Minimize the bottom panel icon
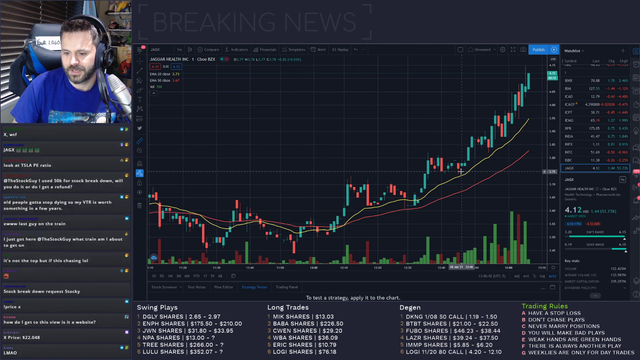640x360 pixels. point(543,288)
